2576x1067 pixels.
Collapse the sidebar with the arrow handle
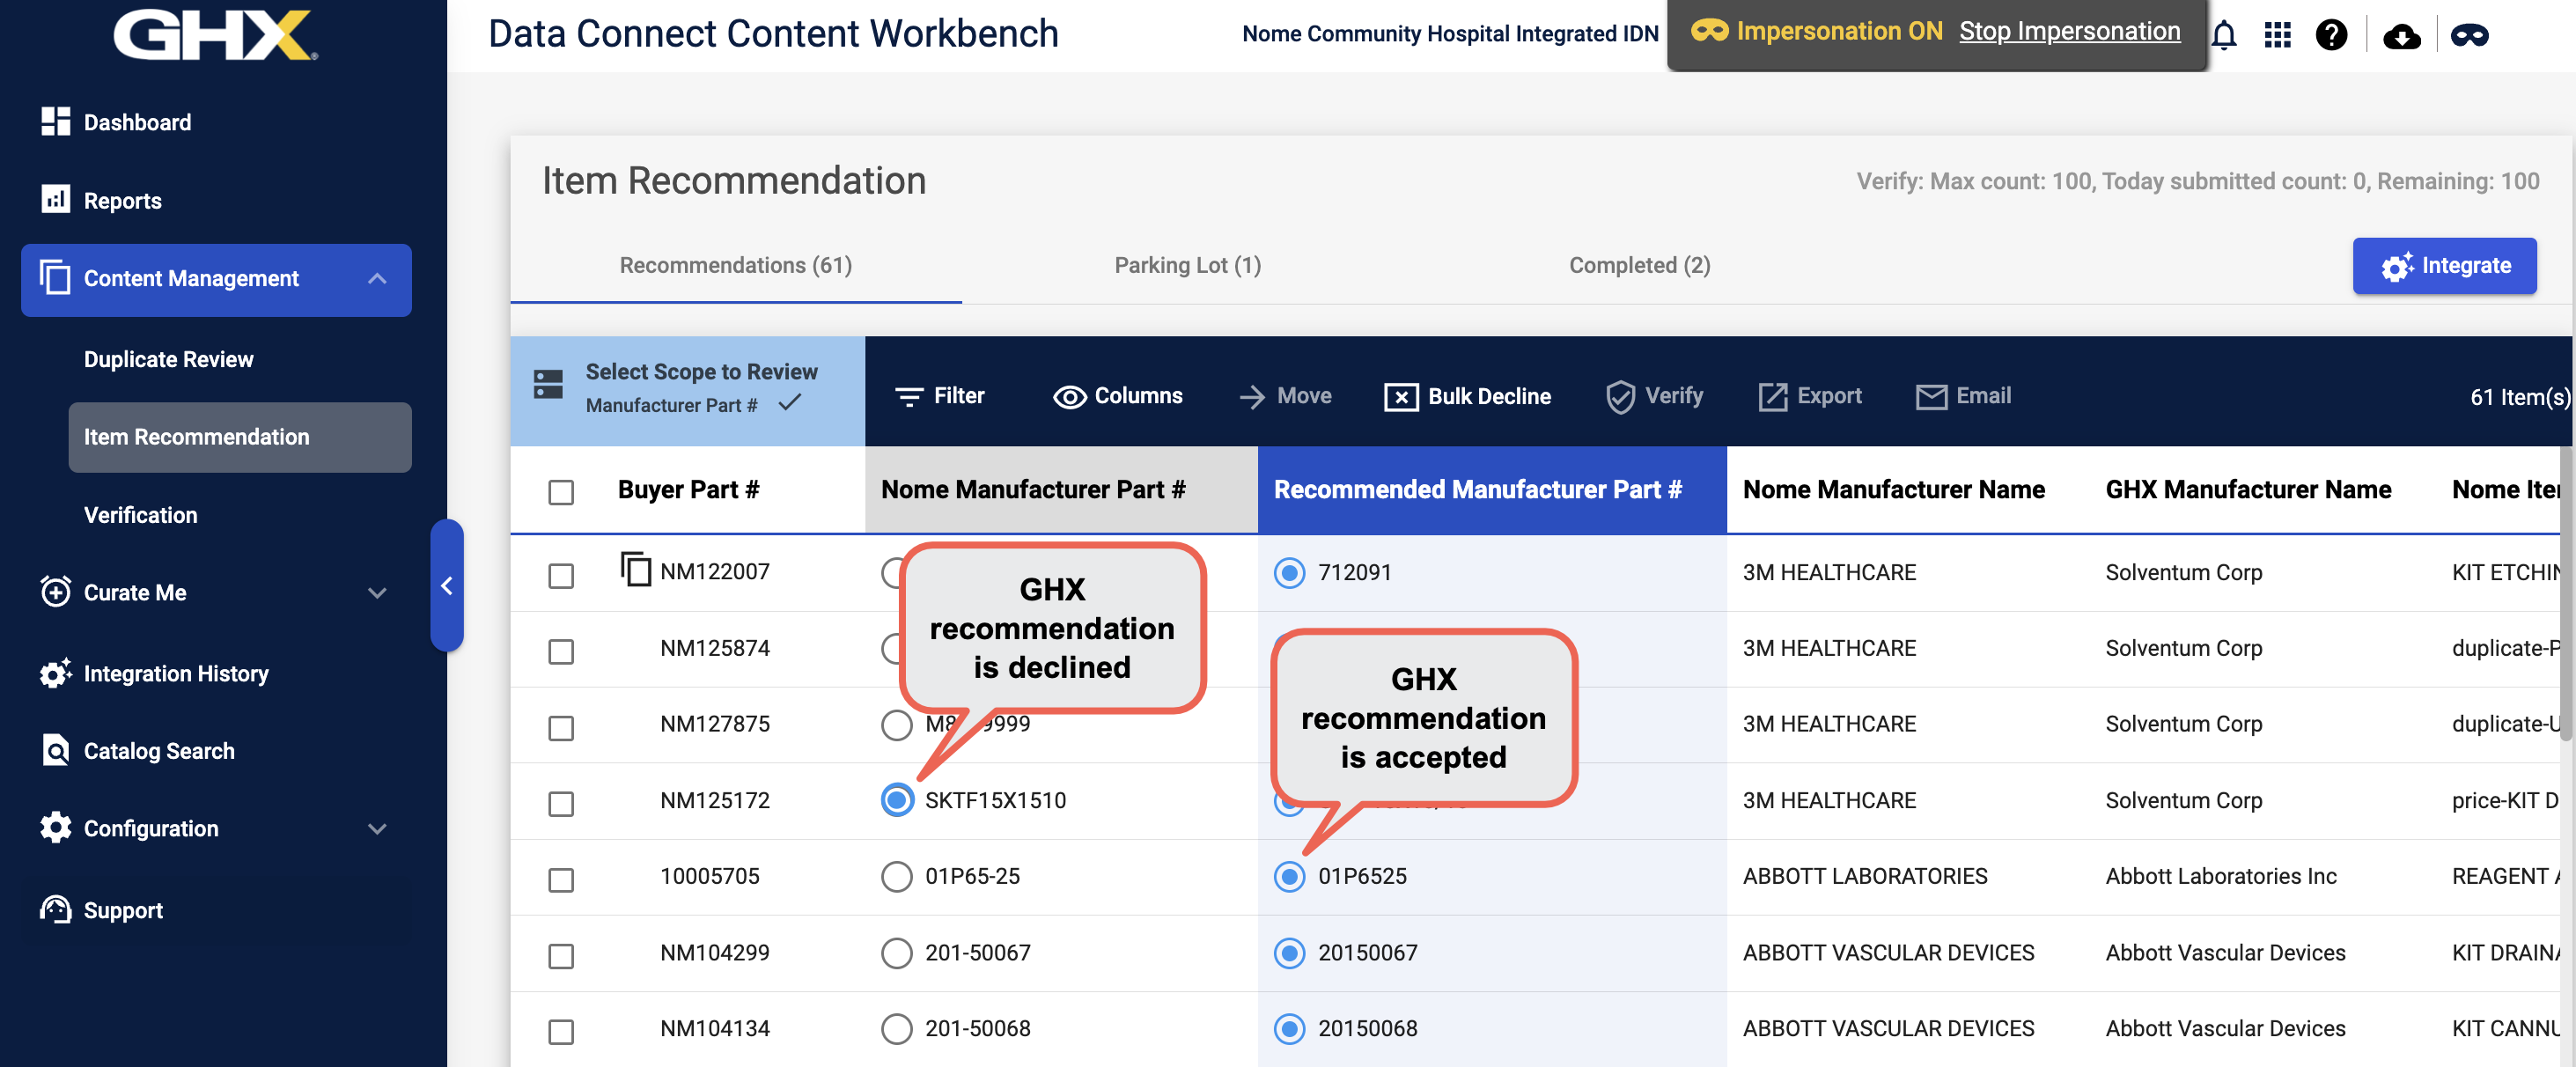point(447,586)
